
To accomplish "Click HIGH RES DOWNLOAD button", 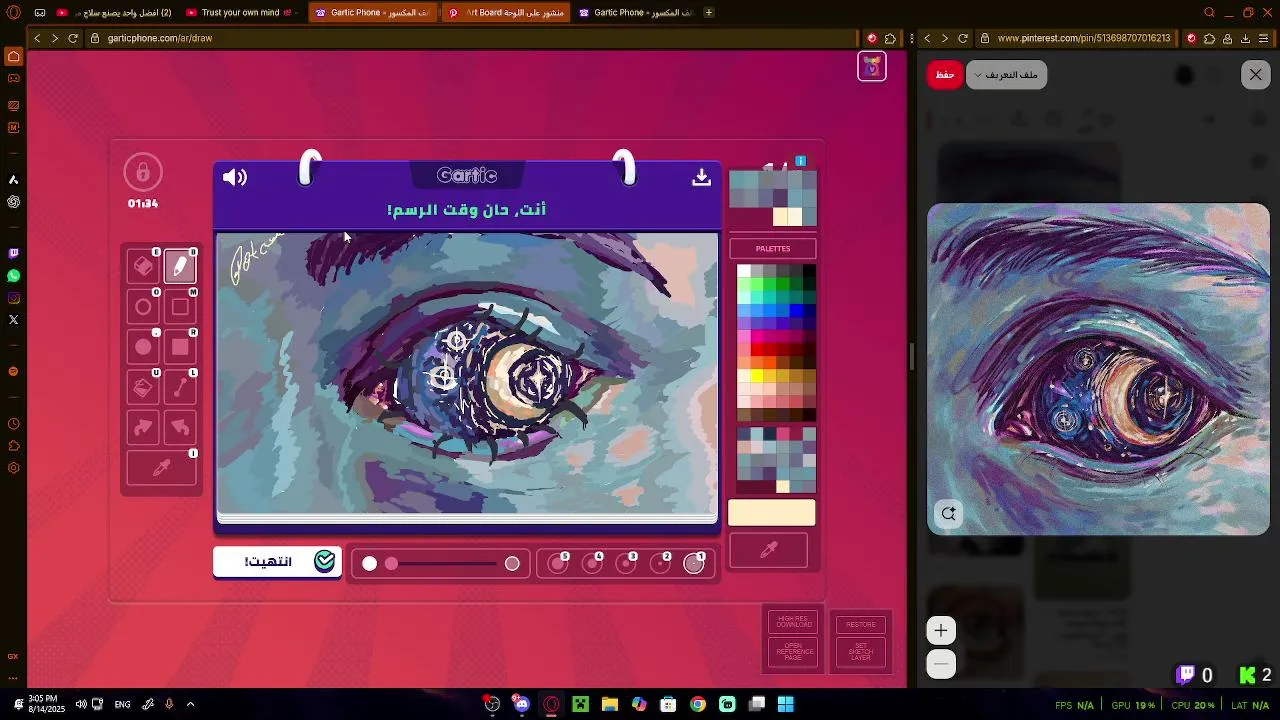I will click(794, 622).
